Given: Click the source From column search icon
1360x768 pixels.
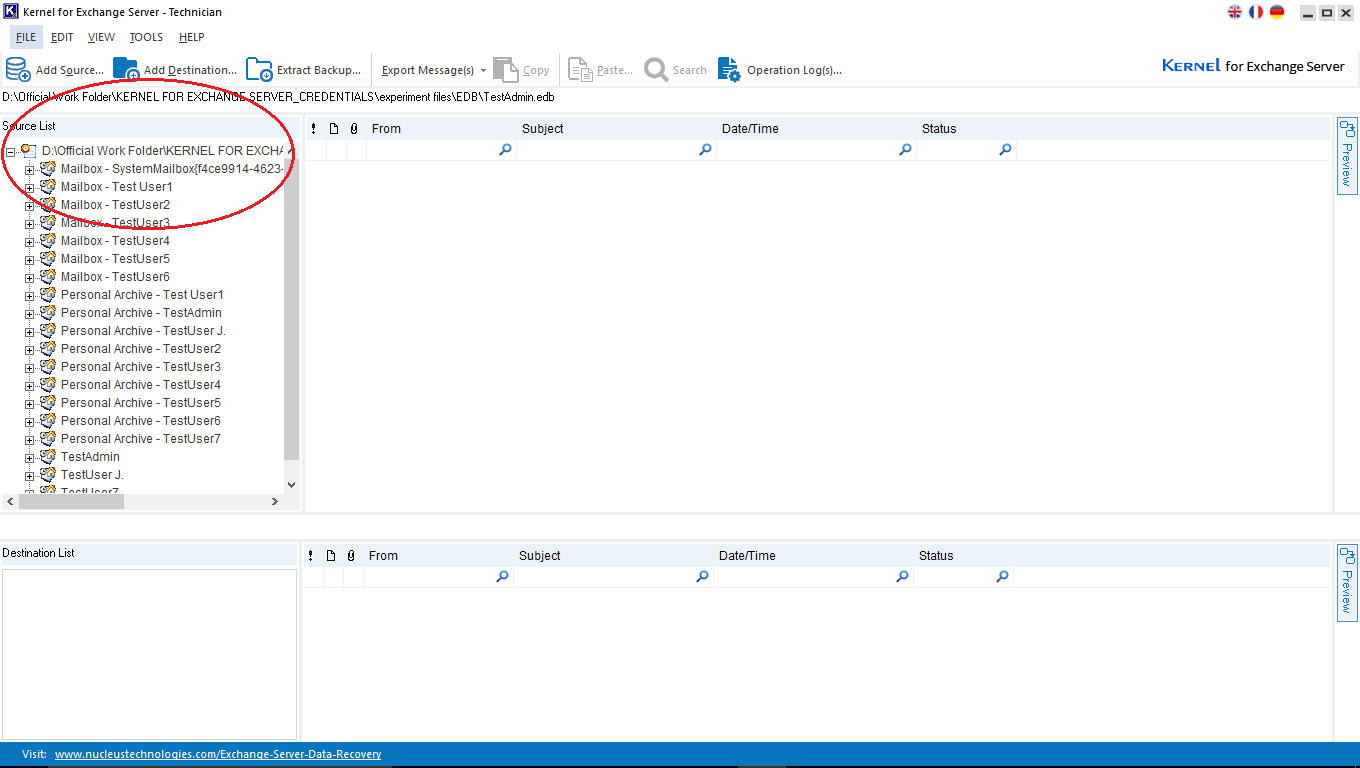Looking at the screenshot, I should click(x=505, y=150).
